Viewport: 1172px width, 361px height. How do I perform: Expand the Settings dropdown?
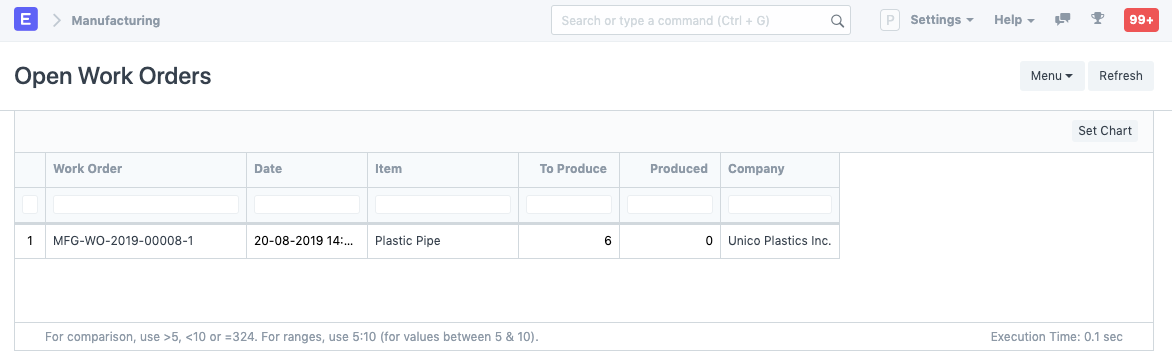942,20
